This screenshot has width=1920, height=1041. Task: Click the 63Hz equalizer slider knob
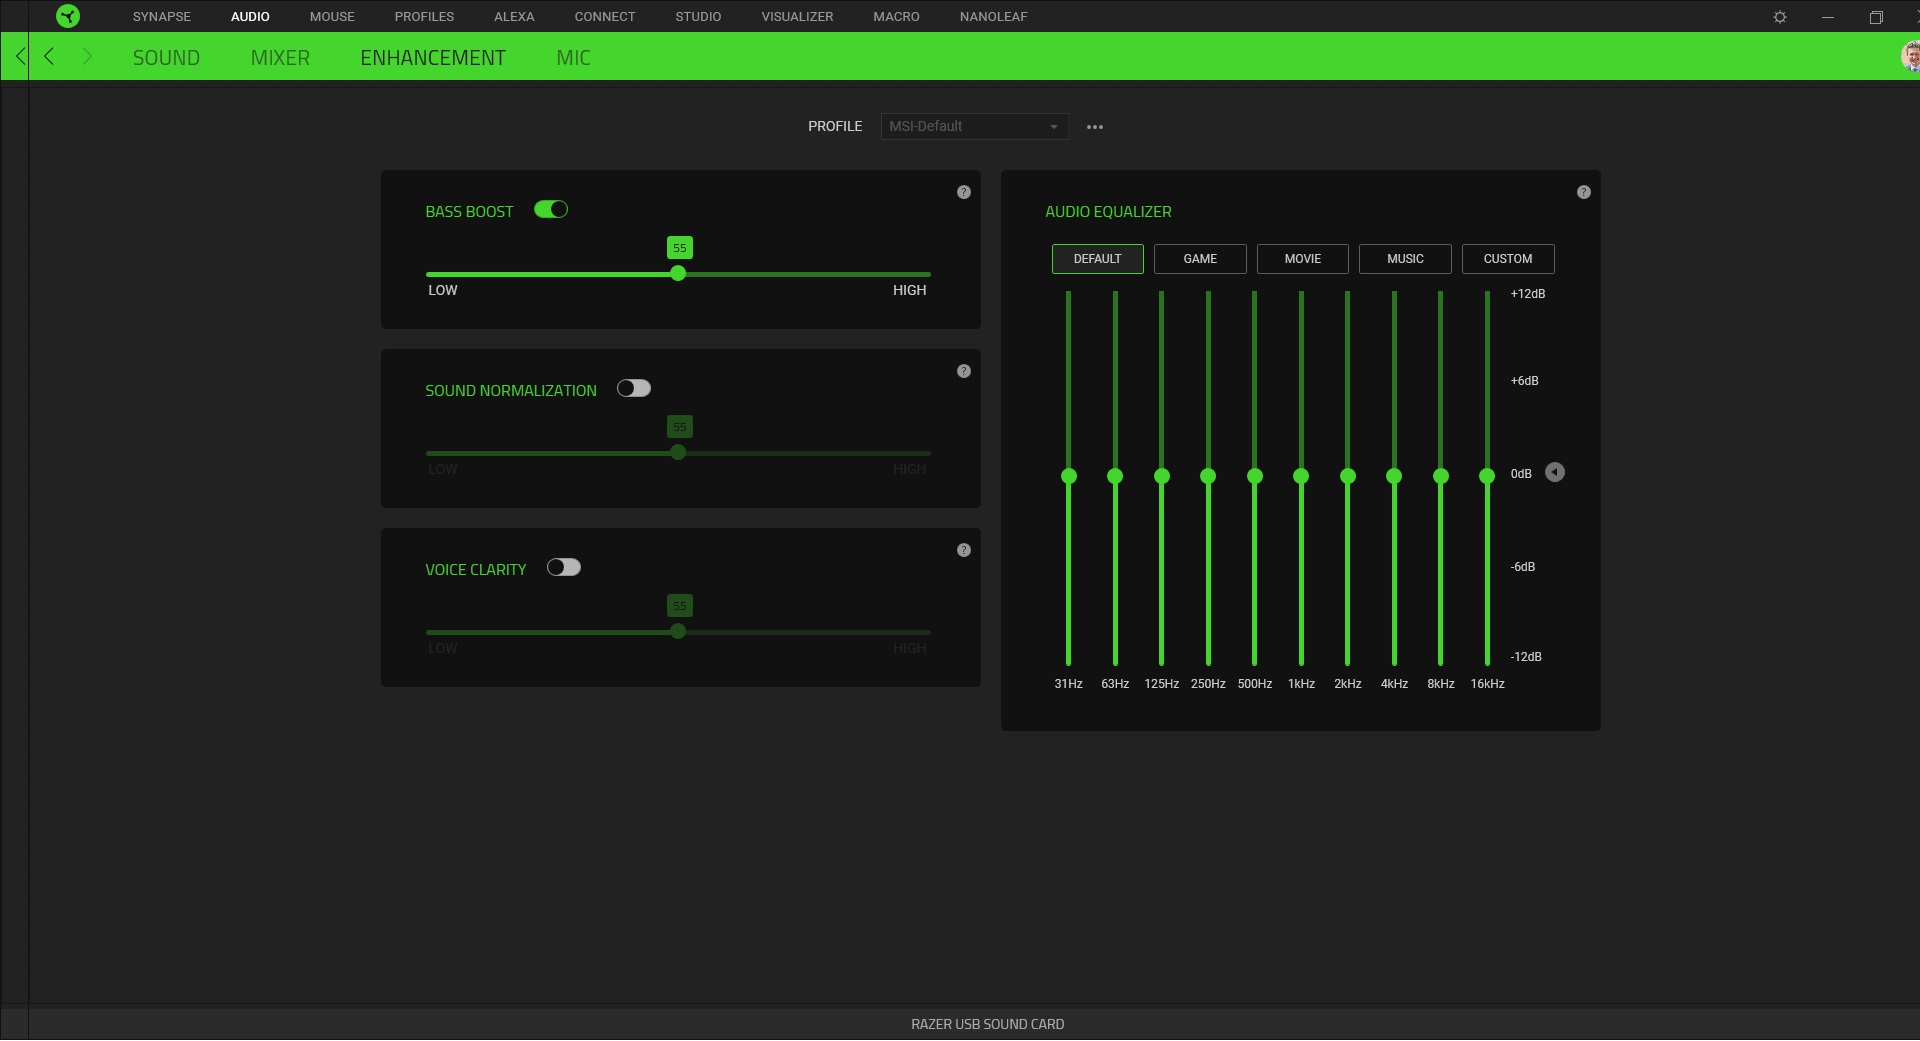point(1115,476)
